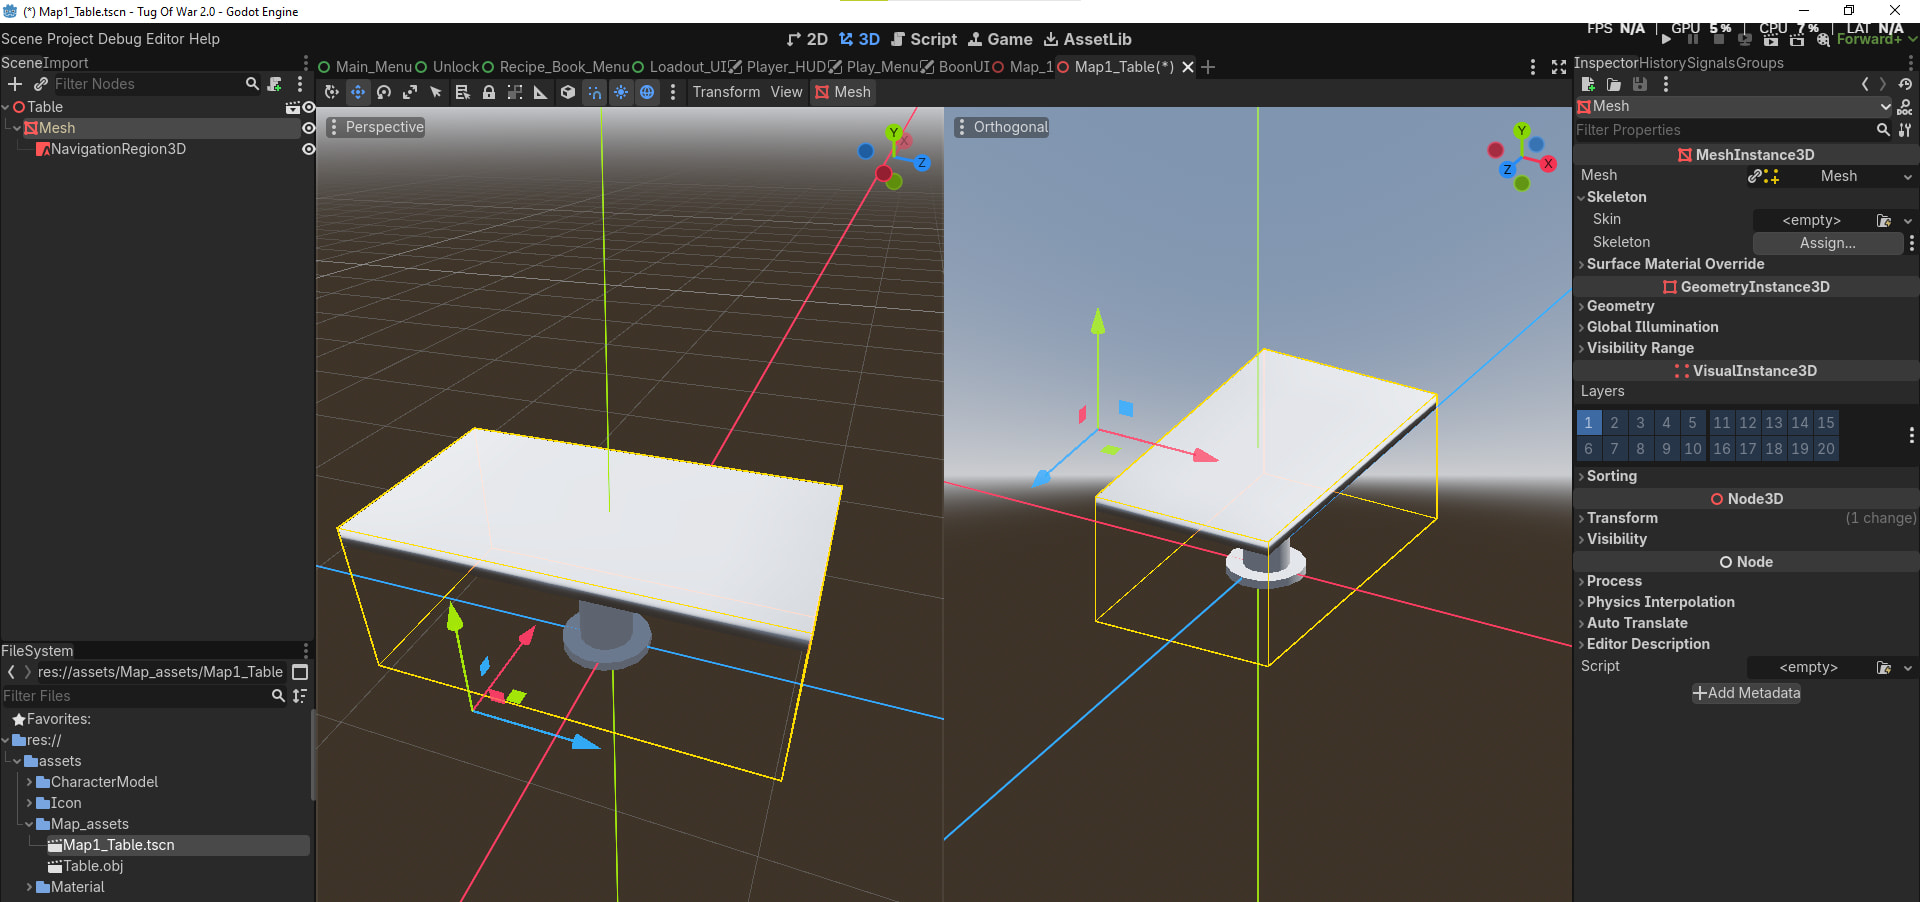Toggle visibility of the Table node
1920x902 pixels.
click(308, 107)
